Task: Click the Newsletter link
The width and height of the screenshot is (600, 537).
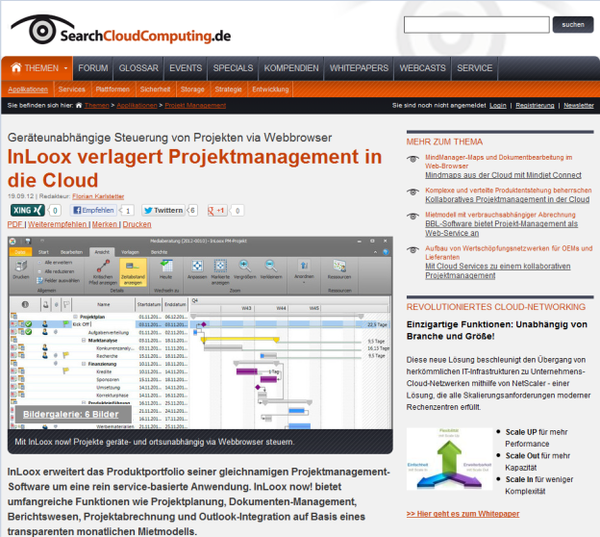Action: pos(579,105)
